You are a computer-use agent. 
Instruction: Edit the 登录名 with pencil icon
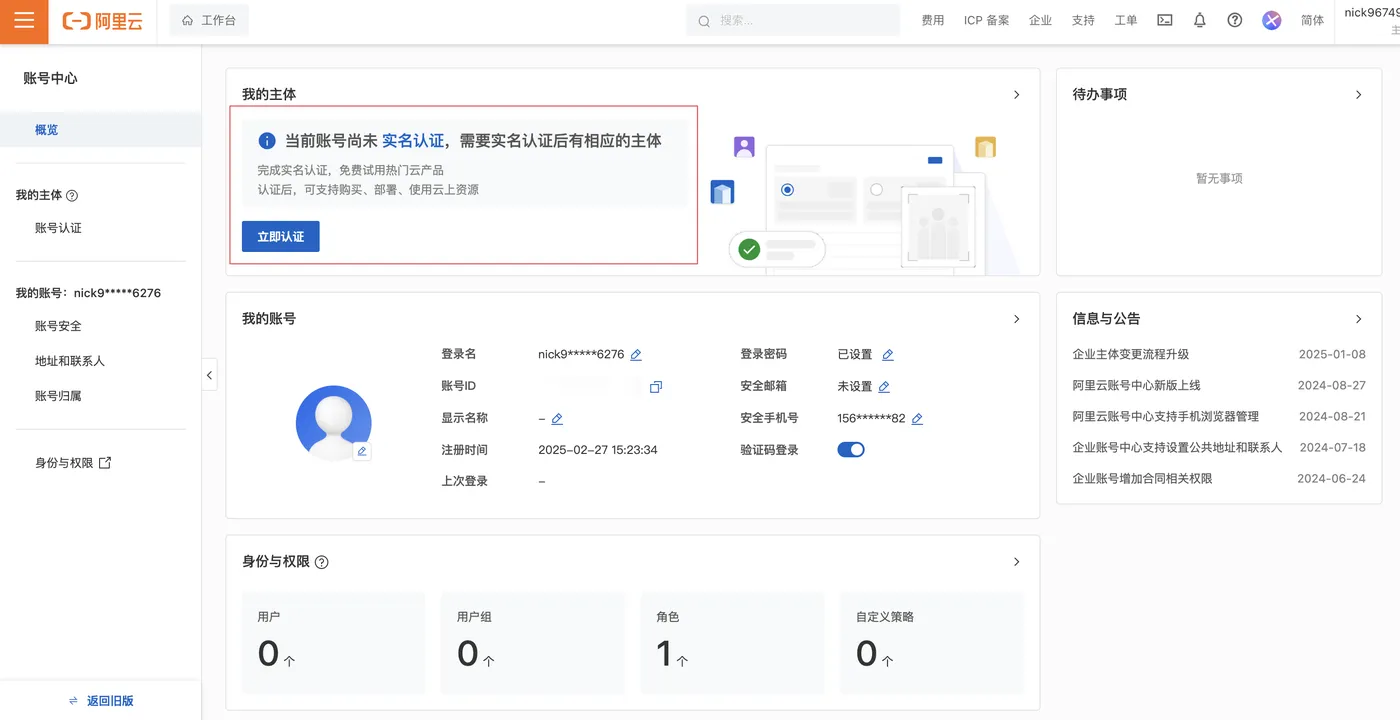636,355
